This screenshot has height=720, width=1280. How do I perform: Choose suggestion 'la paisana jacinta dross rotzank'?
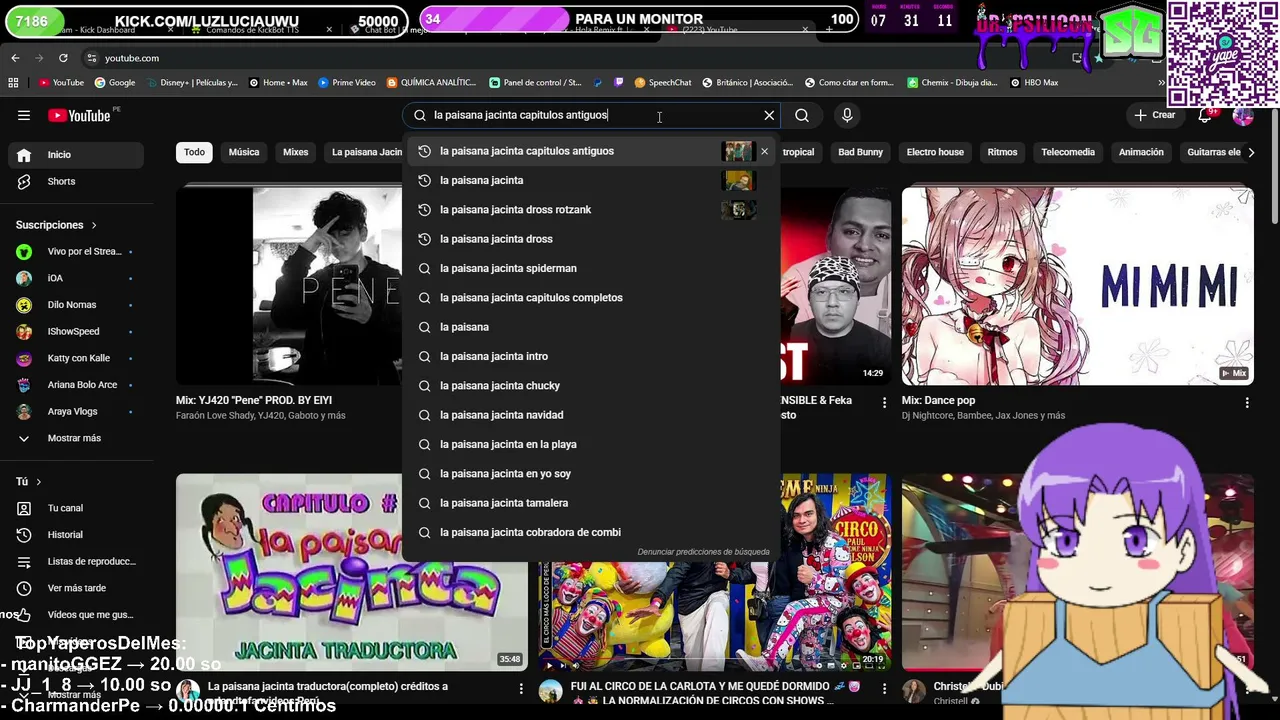click(591, 210)
